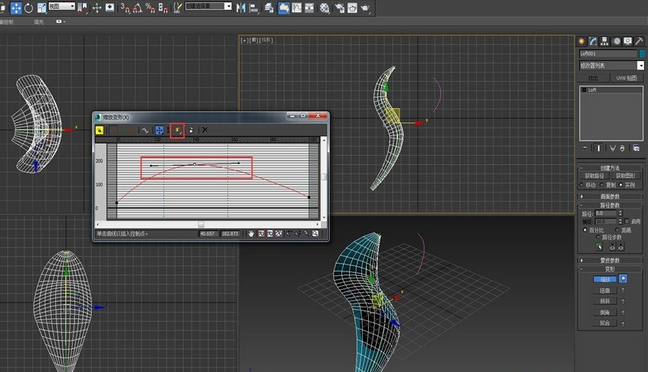The image size is (649, 372).
Task: Click the Swap Deform Curves icon
Action: point(145,130)
